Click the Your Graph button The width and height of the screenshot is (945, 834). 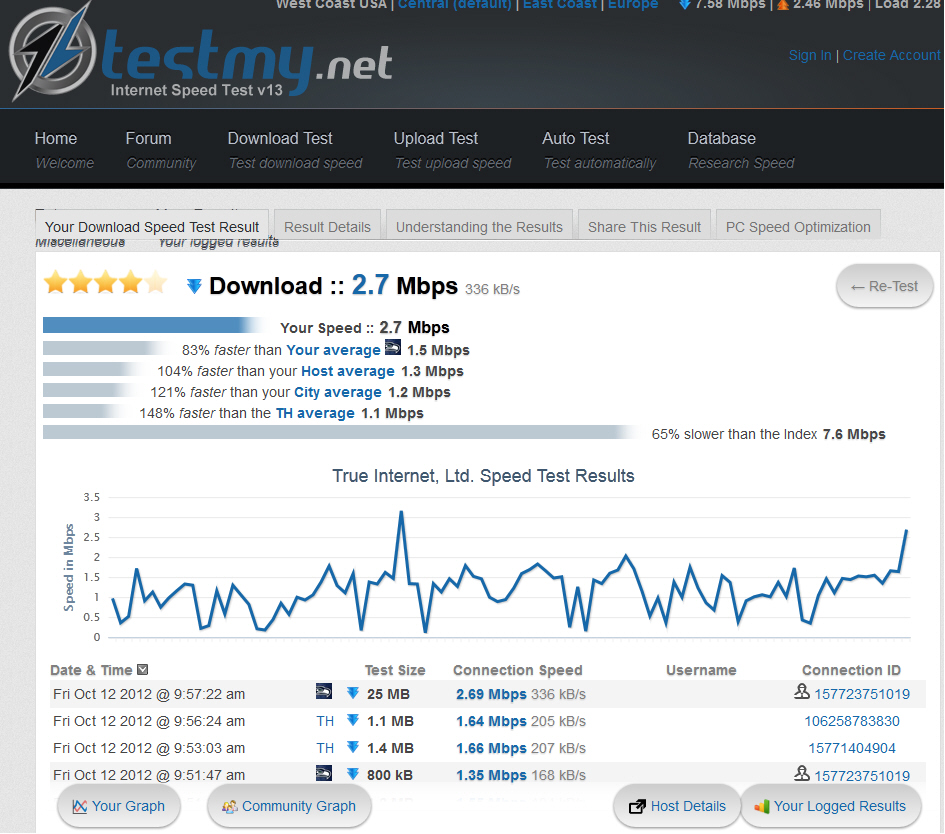pyautogui.click(x=119, y=806)
